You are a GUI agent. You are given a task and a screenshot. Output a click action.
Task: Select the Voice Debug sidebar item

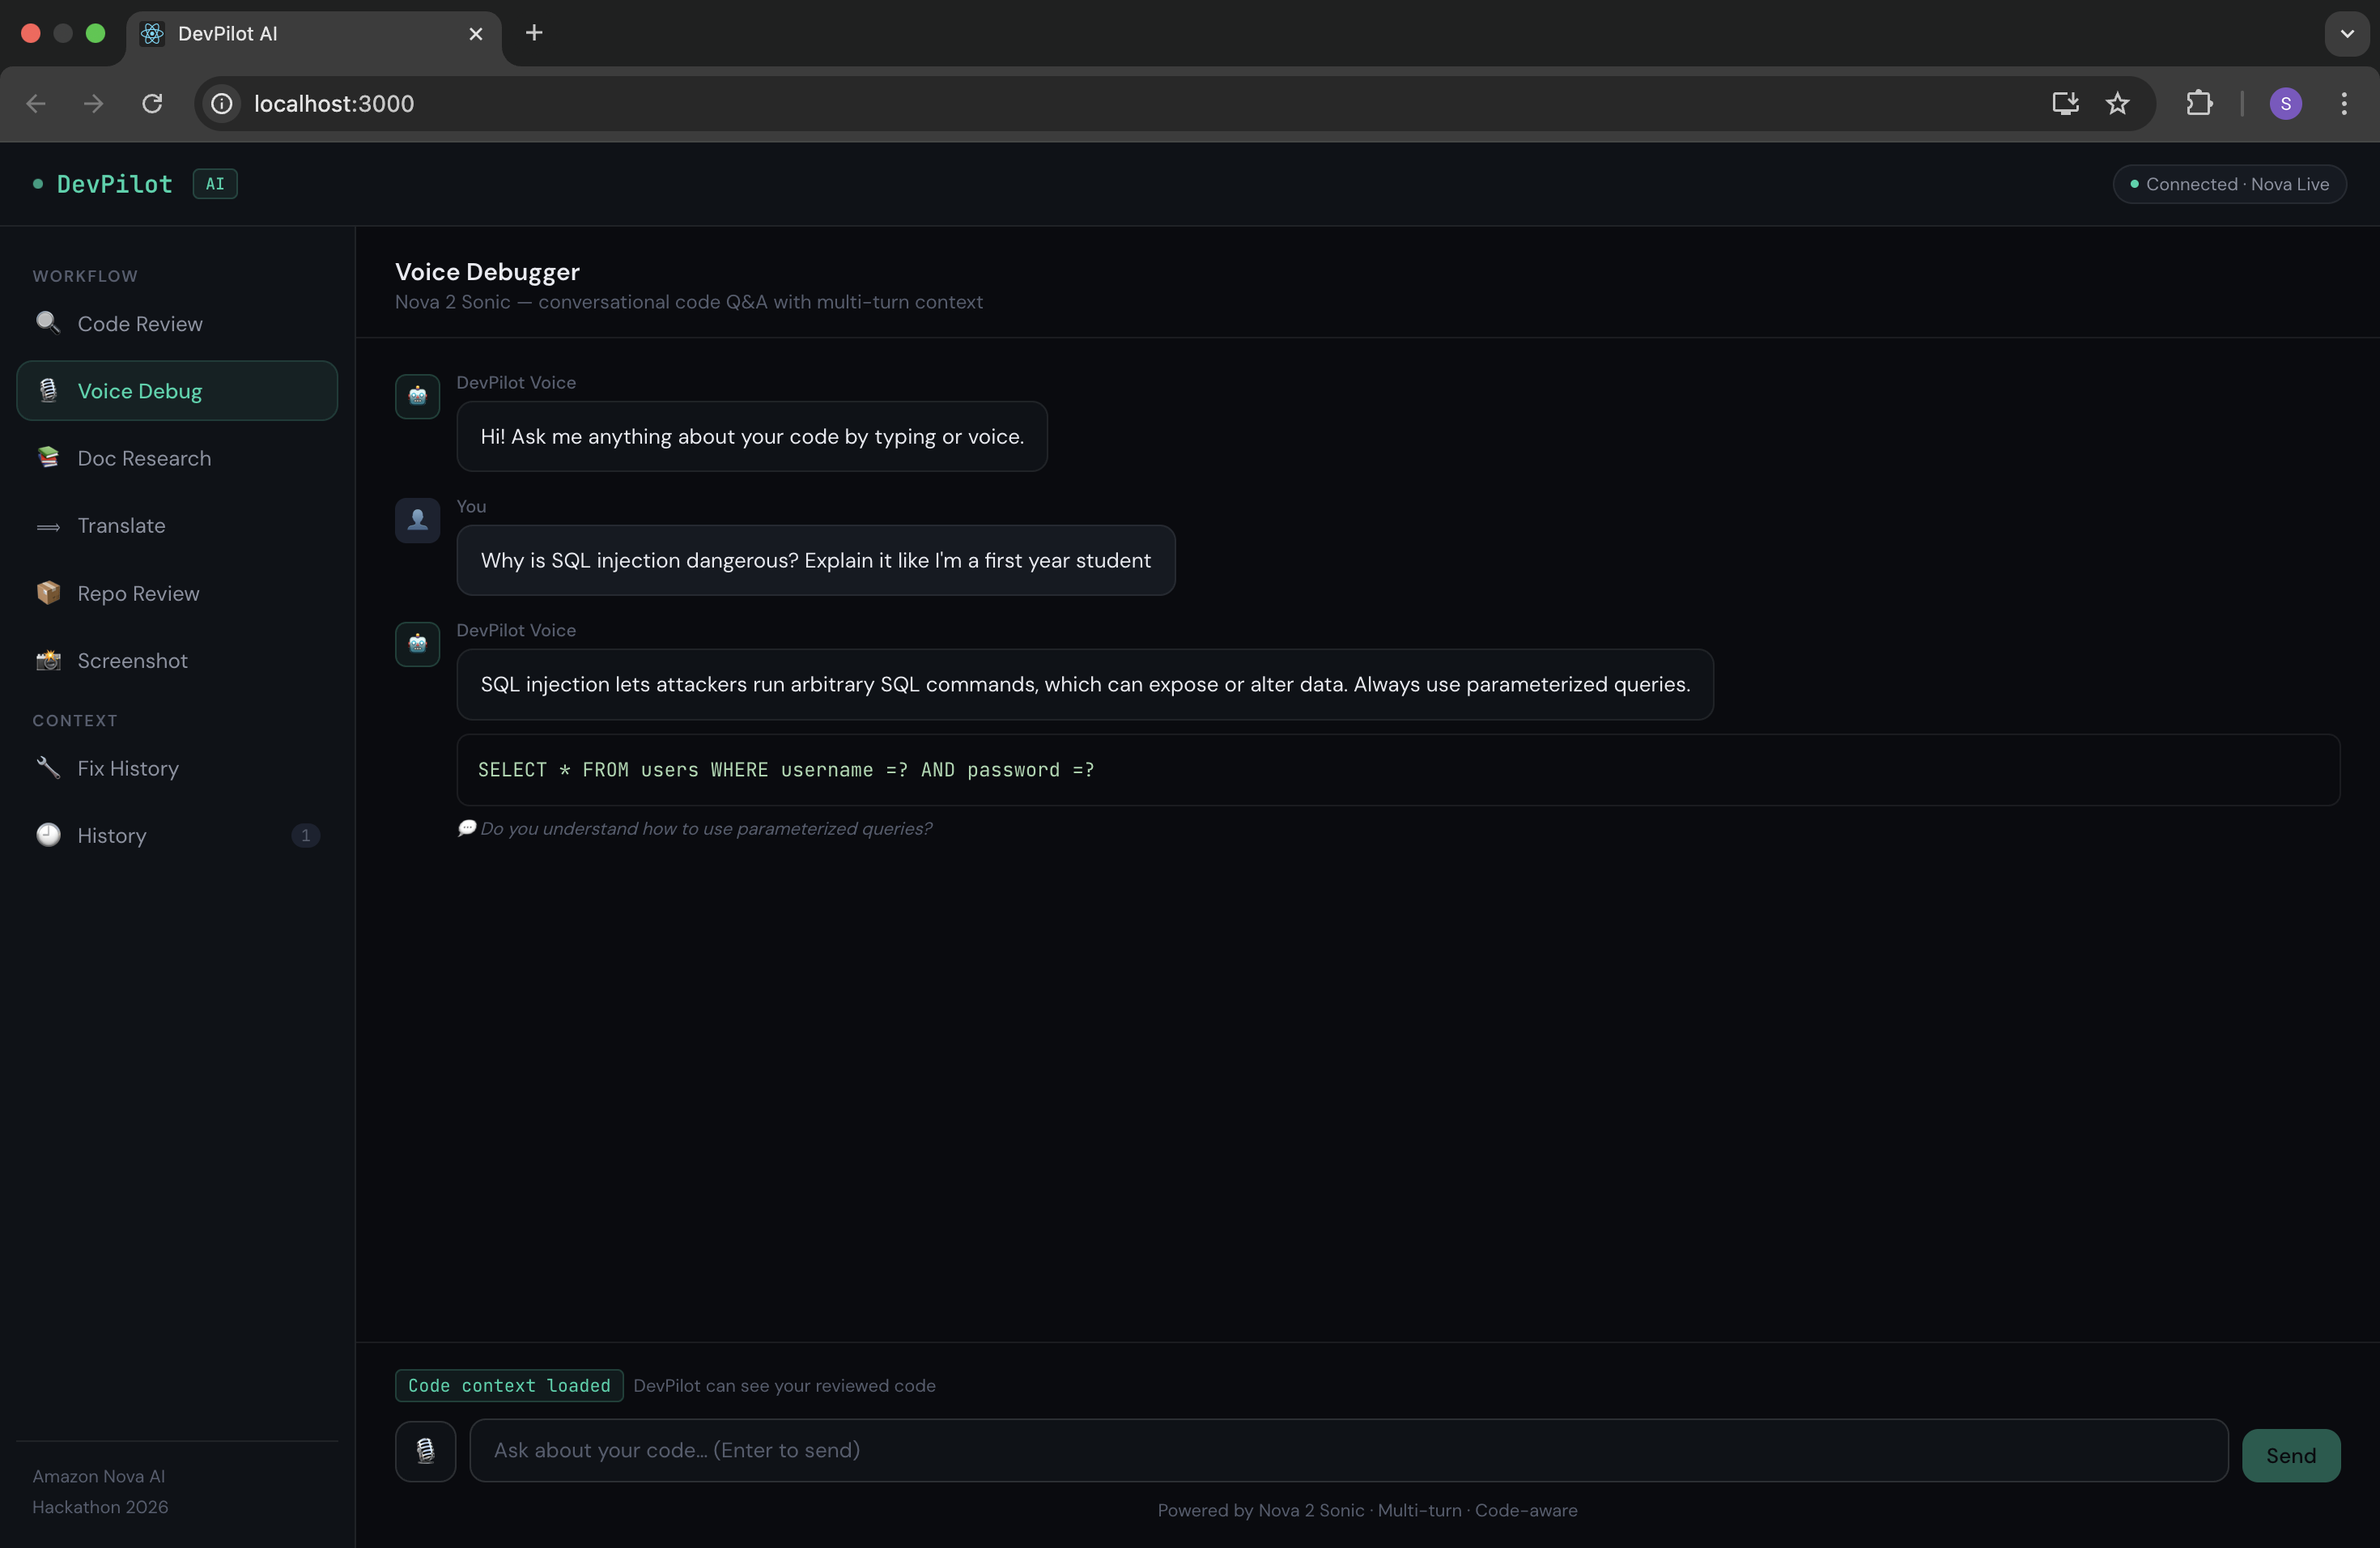(177, 391)
